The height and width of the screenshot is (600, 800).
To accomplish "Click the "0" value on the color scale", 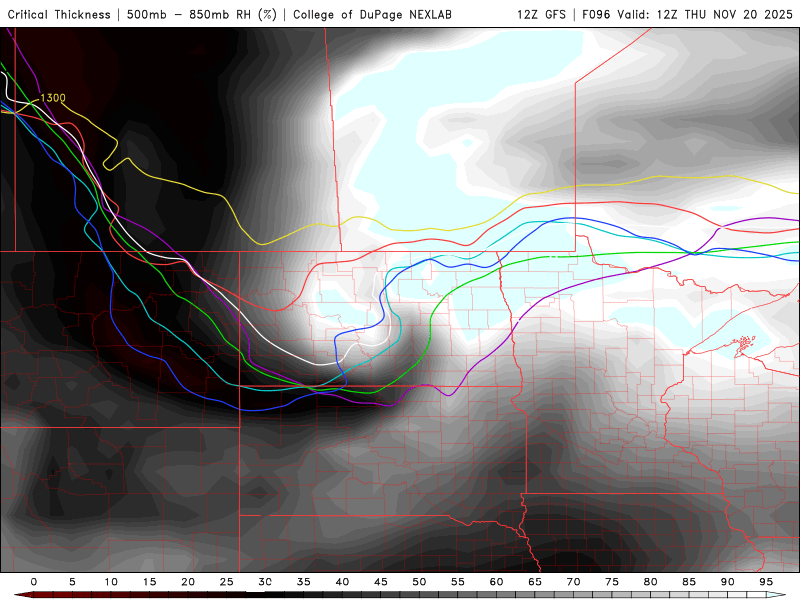I will [x=34, y=582].
